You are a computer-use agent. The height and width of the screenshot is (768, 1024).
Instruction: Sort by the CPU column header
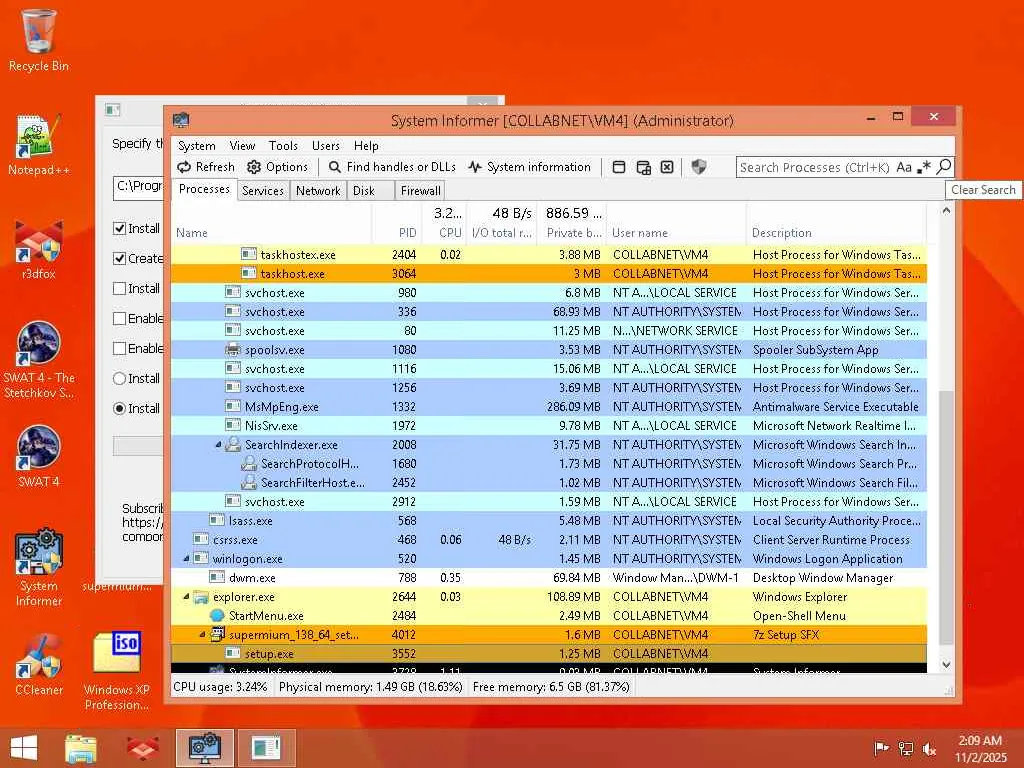[x=444, y=223]
